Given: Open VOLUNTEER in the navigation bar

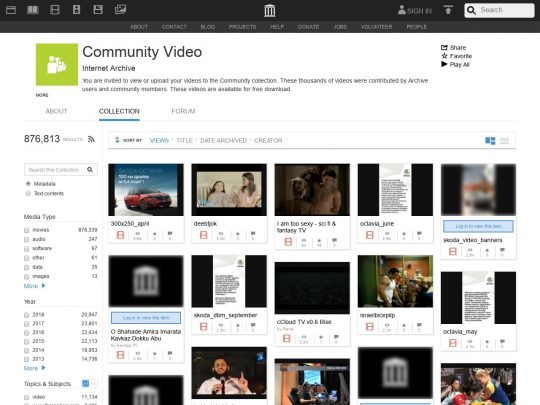Looking at the screenshot, I should [376, 27].
